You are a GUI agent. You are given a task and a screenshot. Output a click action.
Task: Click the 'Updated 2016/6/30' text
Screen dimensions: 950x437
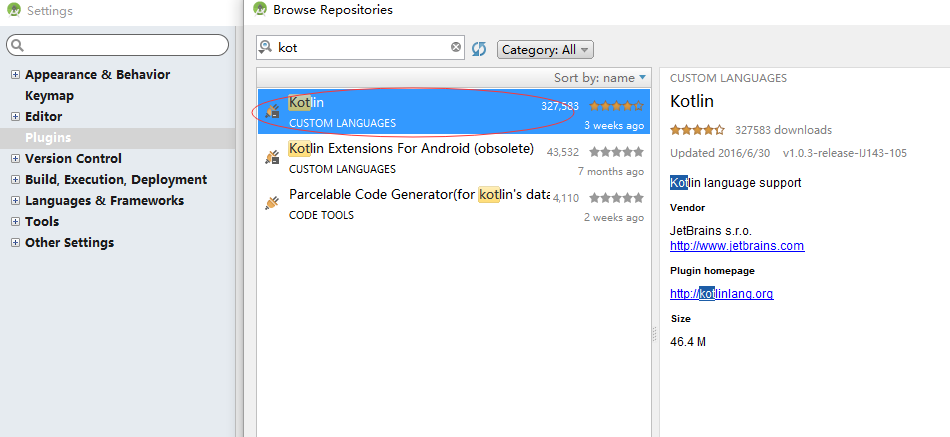click(x=720, y=153)
